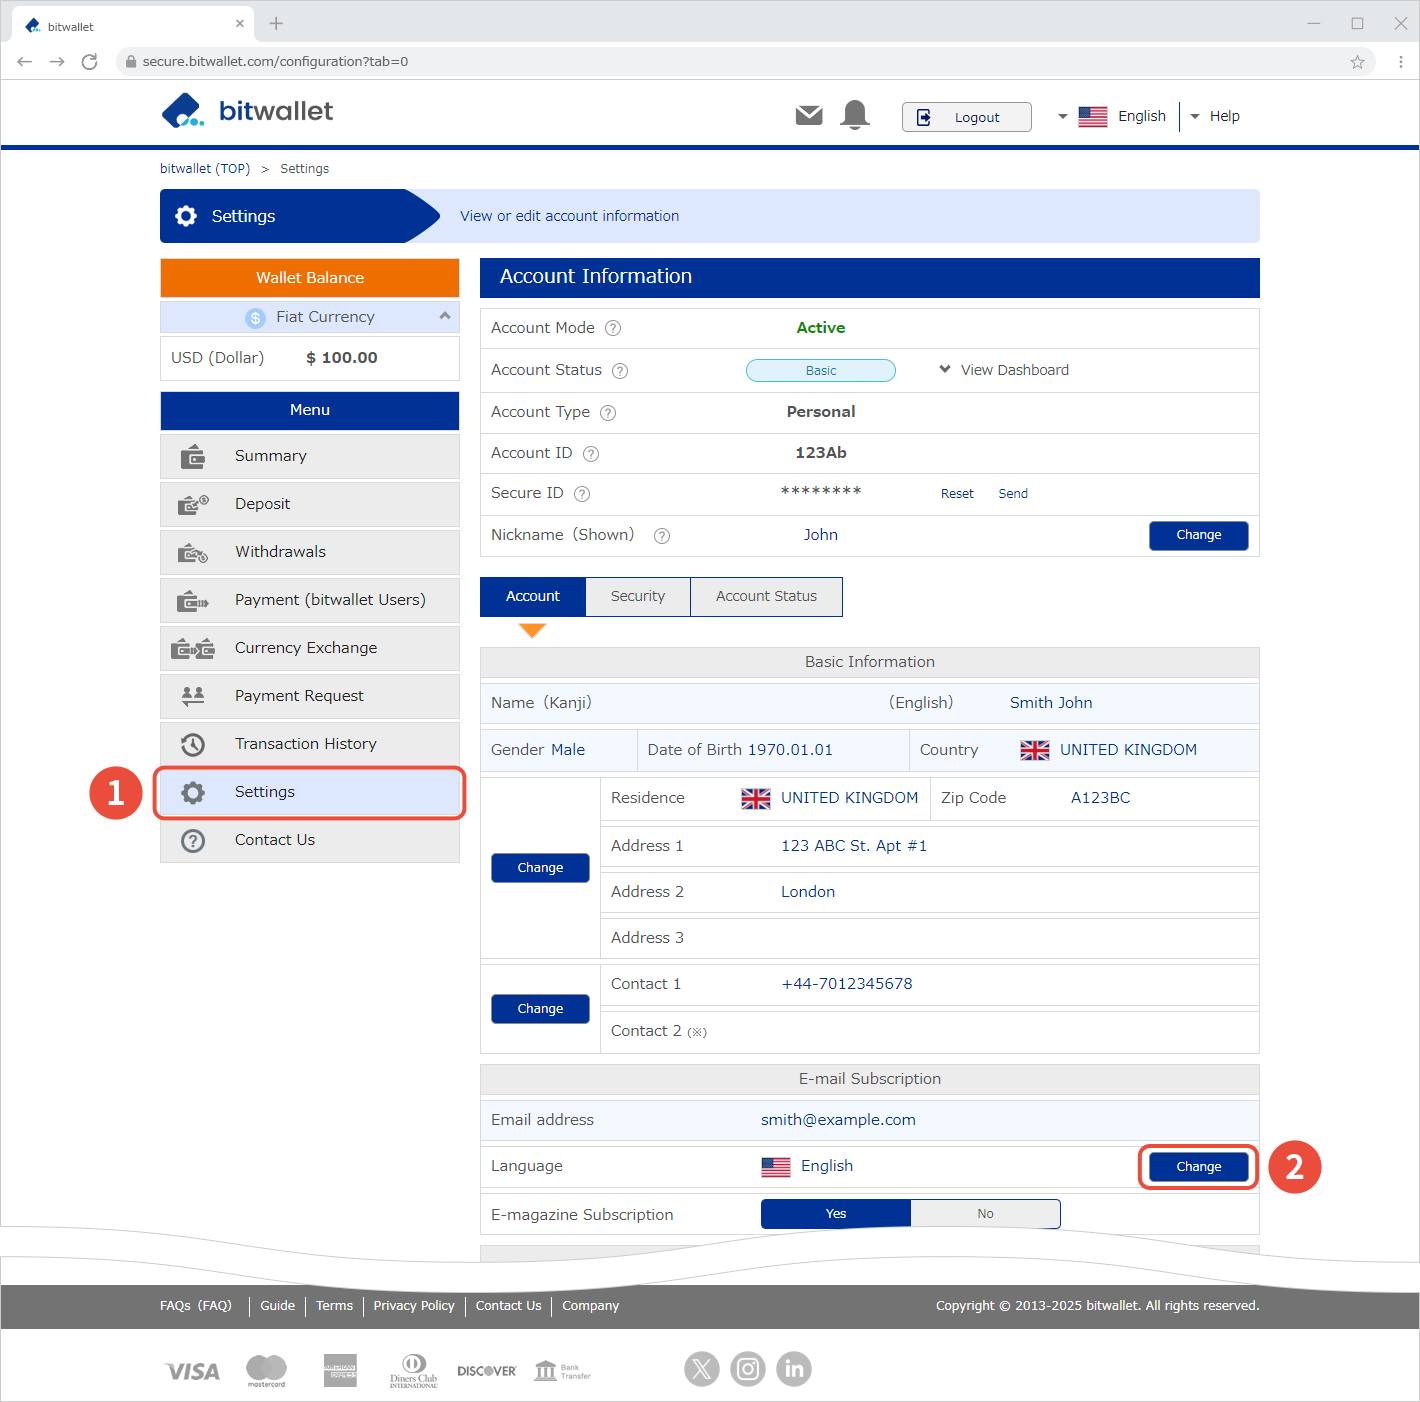
Task: Click the question mark next to Secure ID
Action: [x=582, y=494]
